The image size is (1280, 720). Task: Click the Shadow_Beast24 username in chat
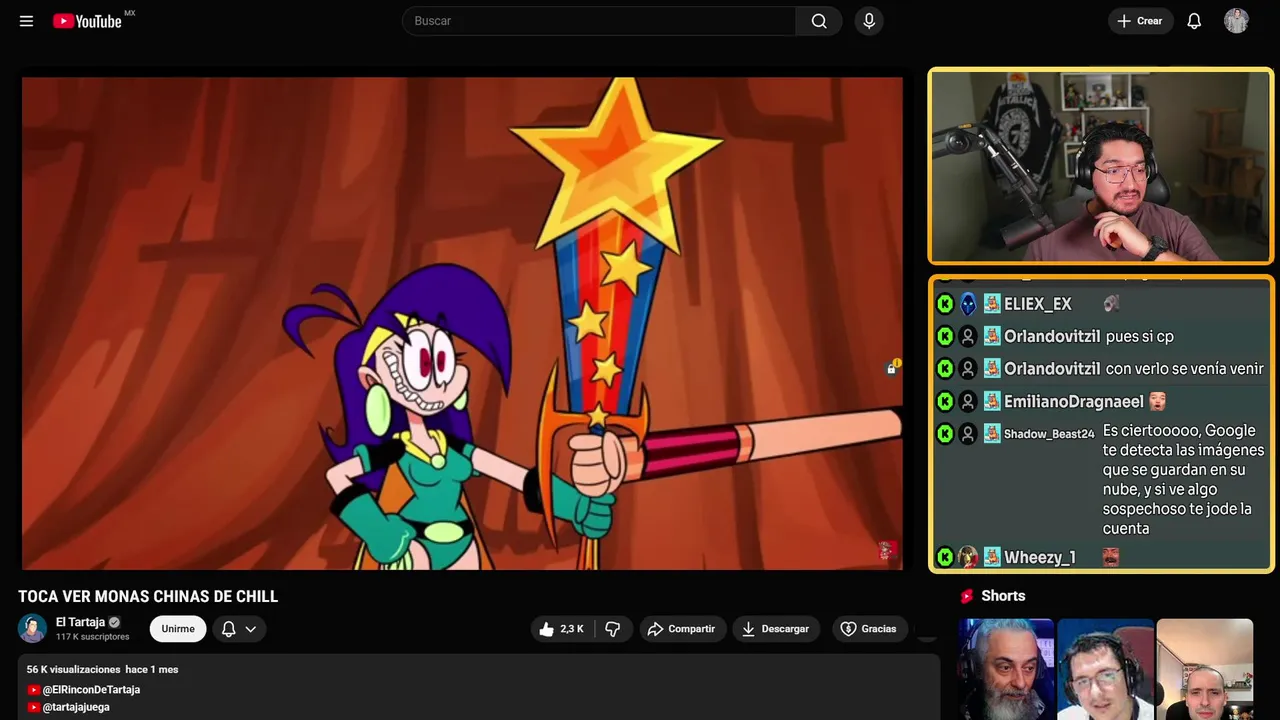1049,434
